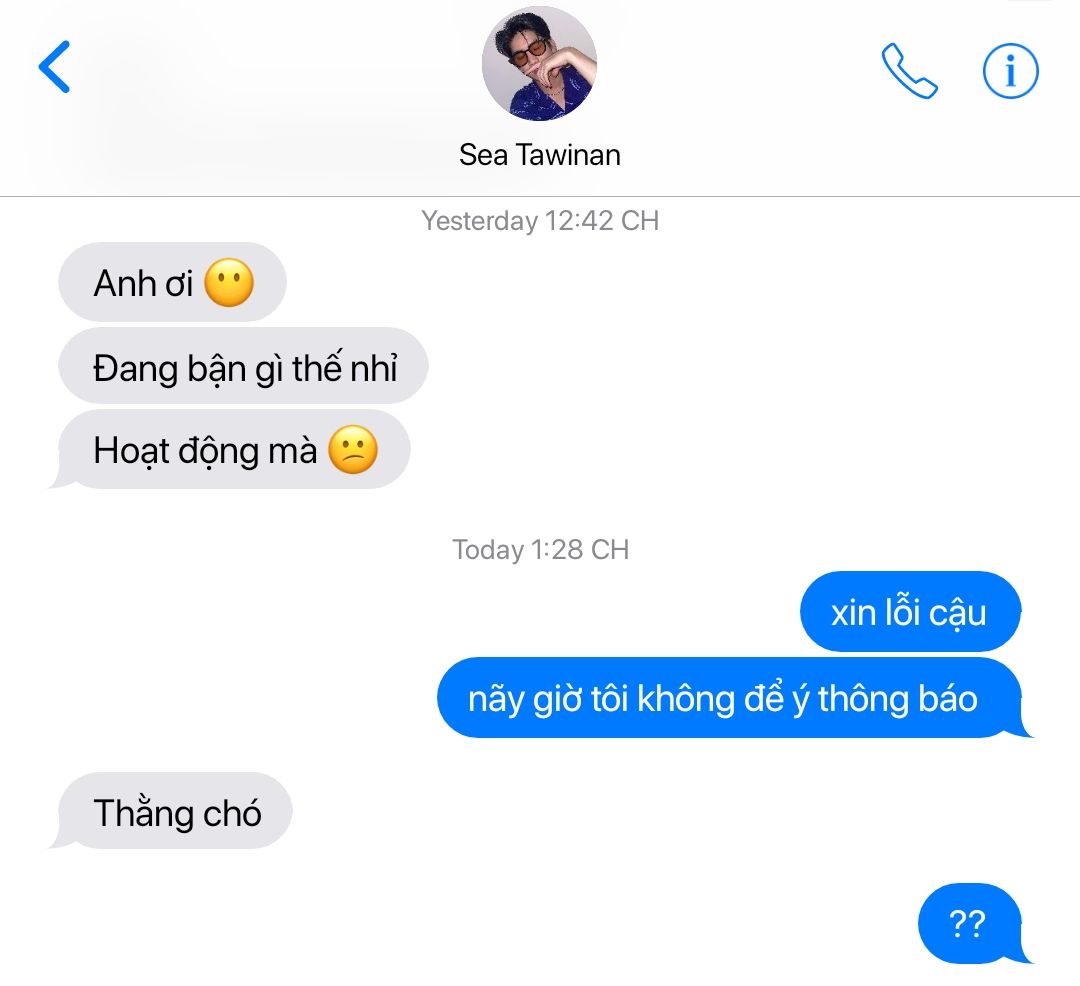This screenshot has height=986, width=1080.
Task: Open conversation info with the circled i icon
Action: click(1010, 71)
